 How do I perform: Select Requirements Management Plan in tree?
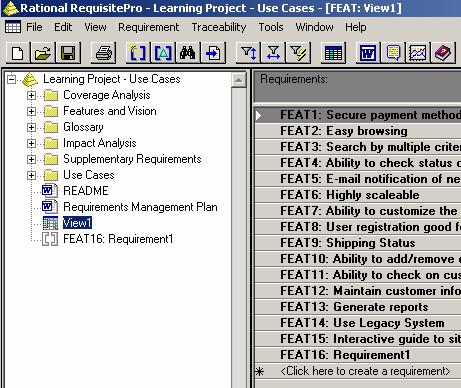(x=140, y=207)
